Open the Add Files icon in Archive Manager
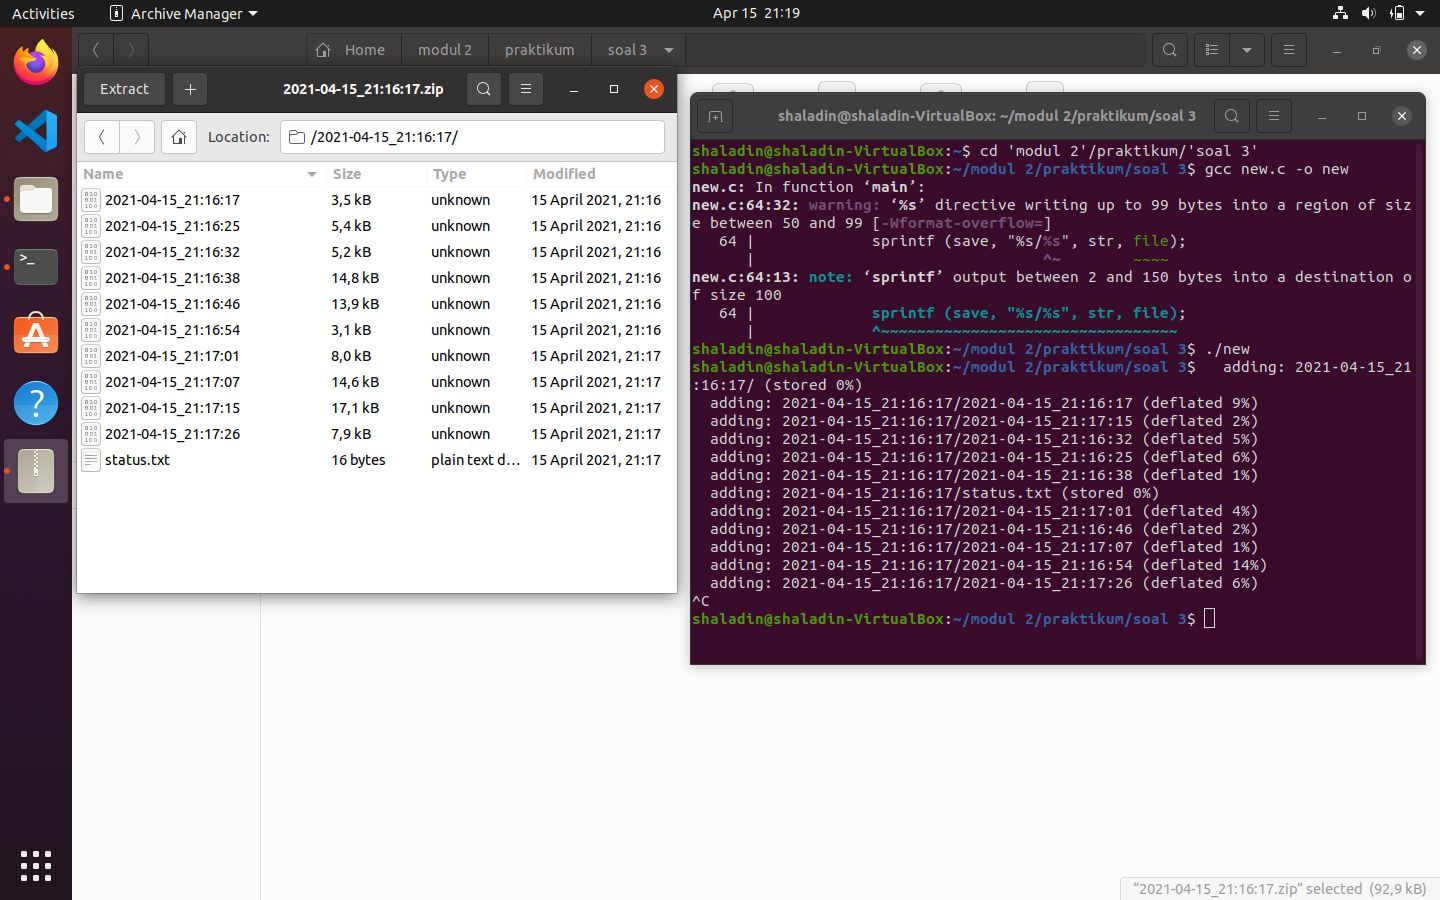Viewport: 1440px width, 900px height. coord(190,89)
